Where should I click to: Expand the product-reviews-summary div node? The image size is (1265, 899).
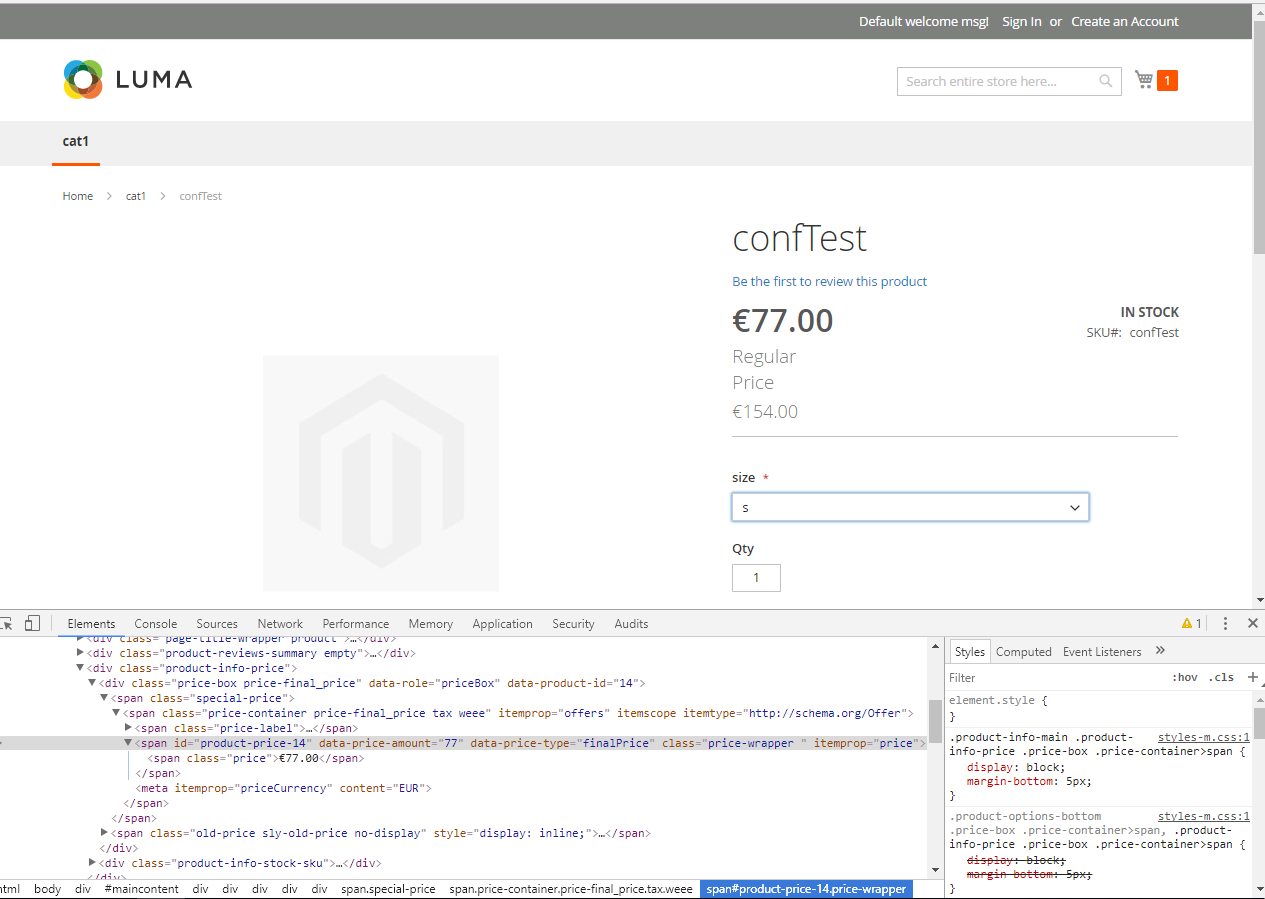coord(81,653)
